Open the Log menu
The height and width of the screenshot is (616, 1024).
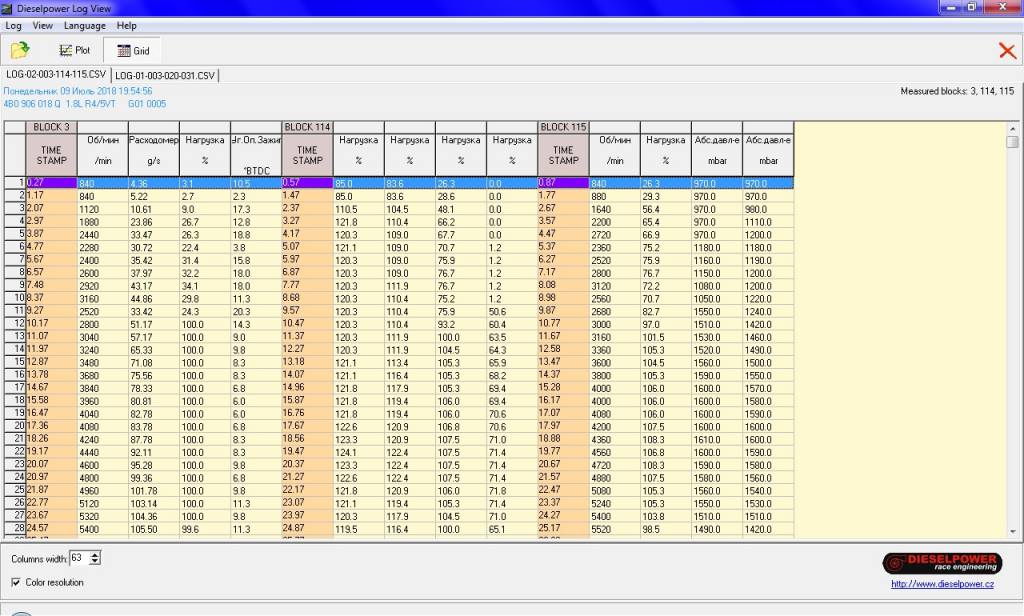pos(14,25)
